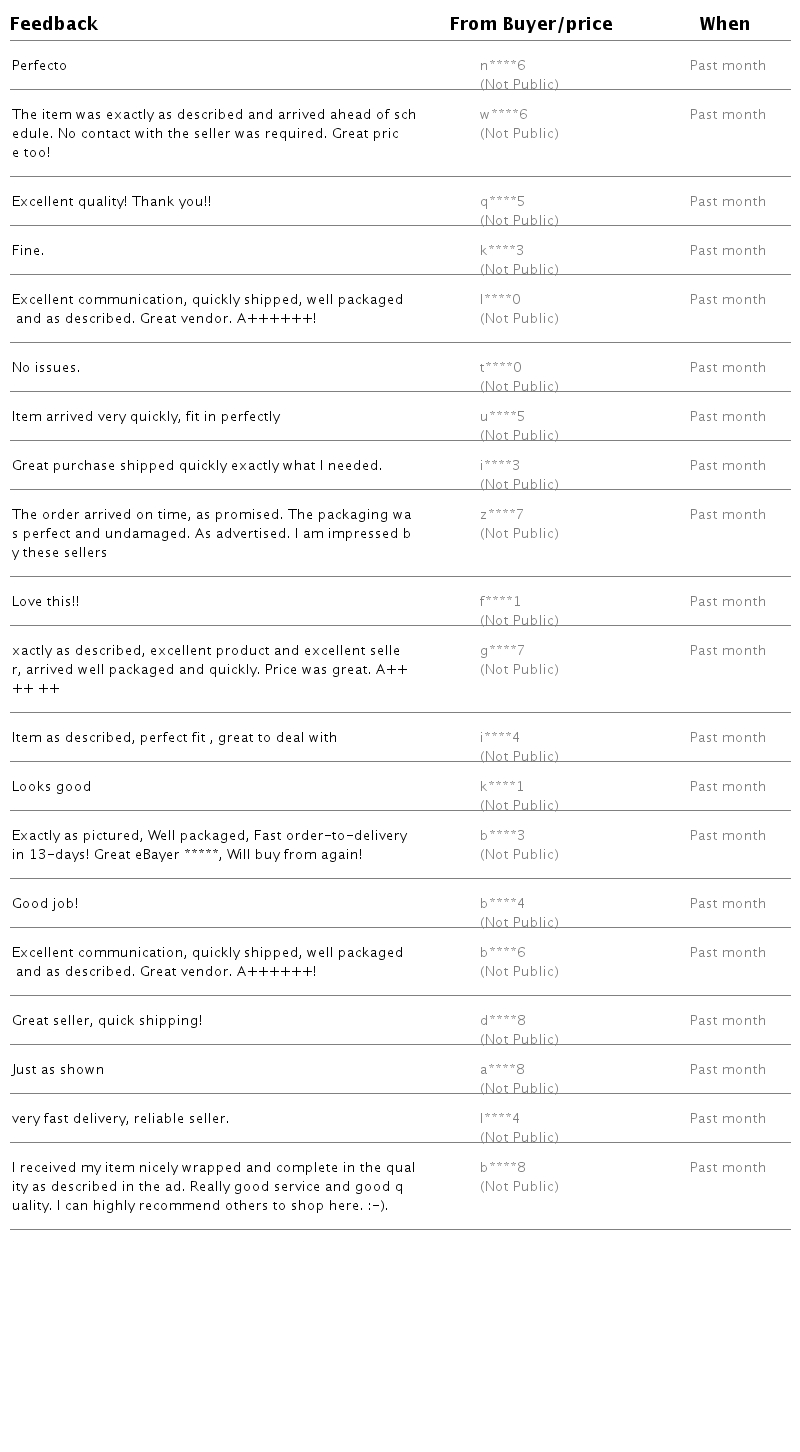Open buyer u****5 profile
Image resolution: width=800 pixels, height=1452 pixels.
[x=502, y=417]
